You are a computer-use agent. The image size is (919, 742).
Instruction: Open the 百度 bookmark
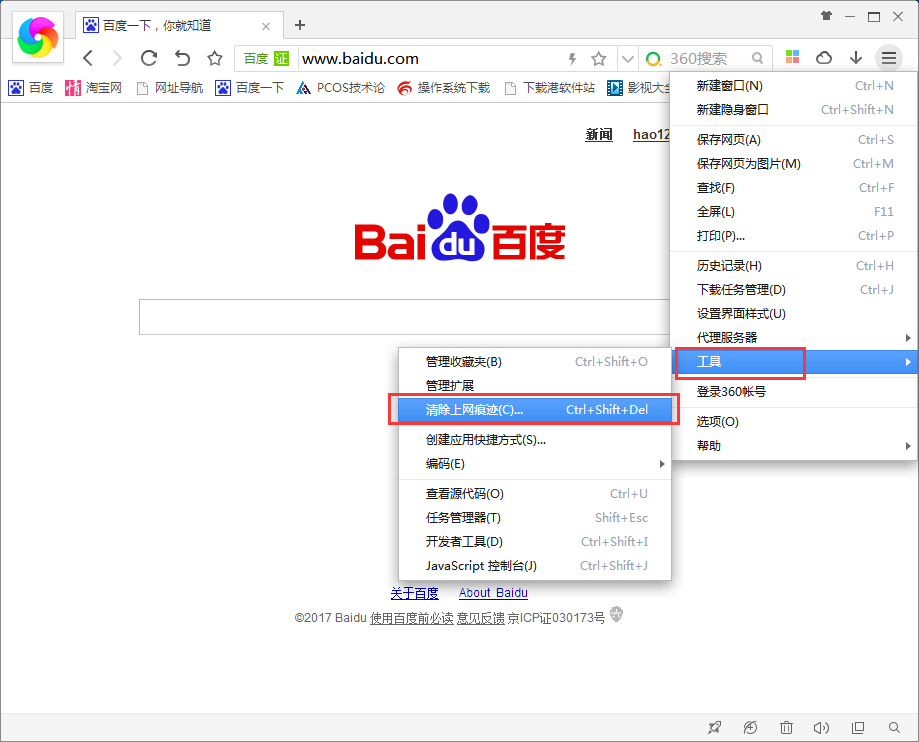30,88
